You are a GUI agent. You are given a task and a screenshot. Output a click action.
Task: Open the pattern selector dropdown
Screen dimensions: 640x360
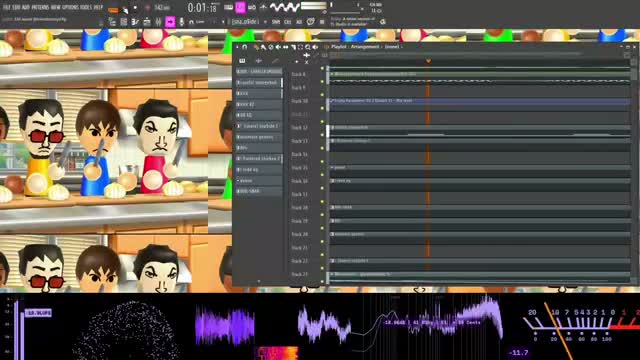(246, 22)
